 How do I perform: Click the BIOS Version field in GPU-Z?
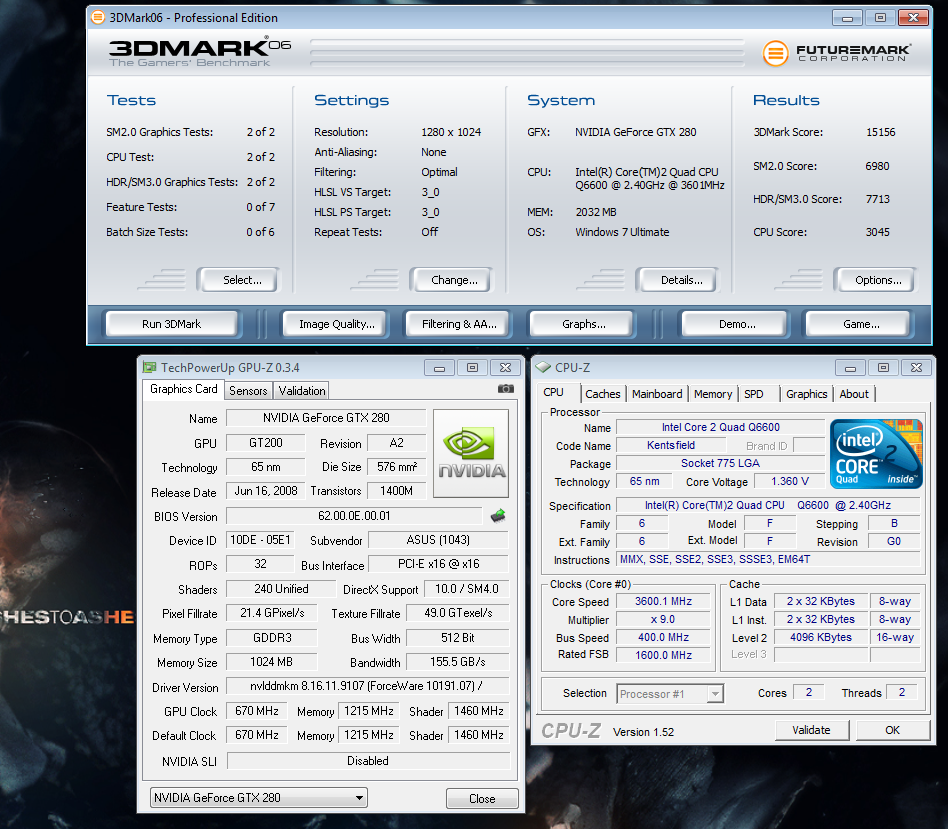tap(354, 516)
